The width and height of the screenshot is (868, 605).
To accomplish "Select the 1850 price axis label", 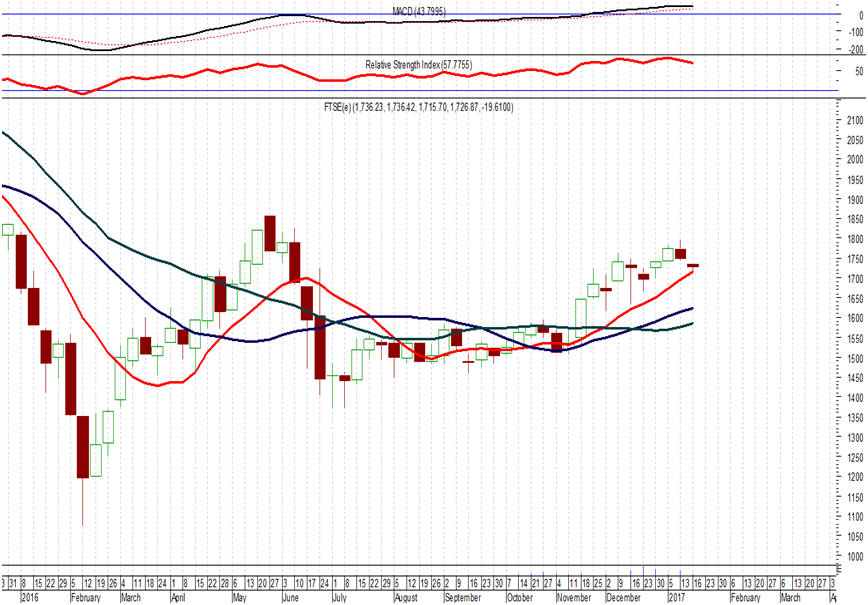I will click(855, 220).
